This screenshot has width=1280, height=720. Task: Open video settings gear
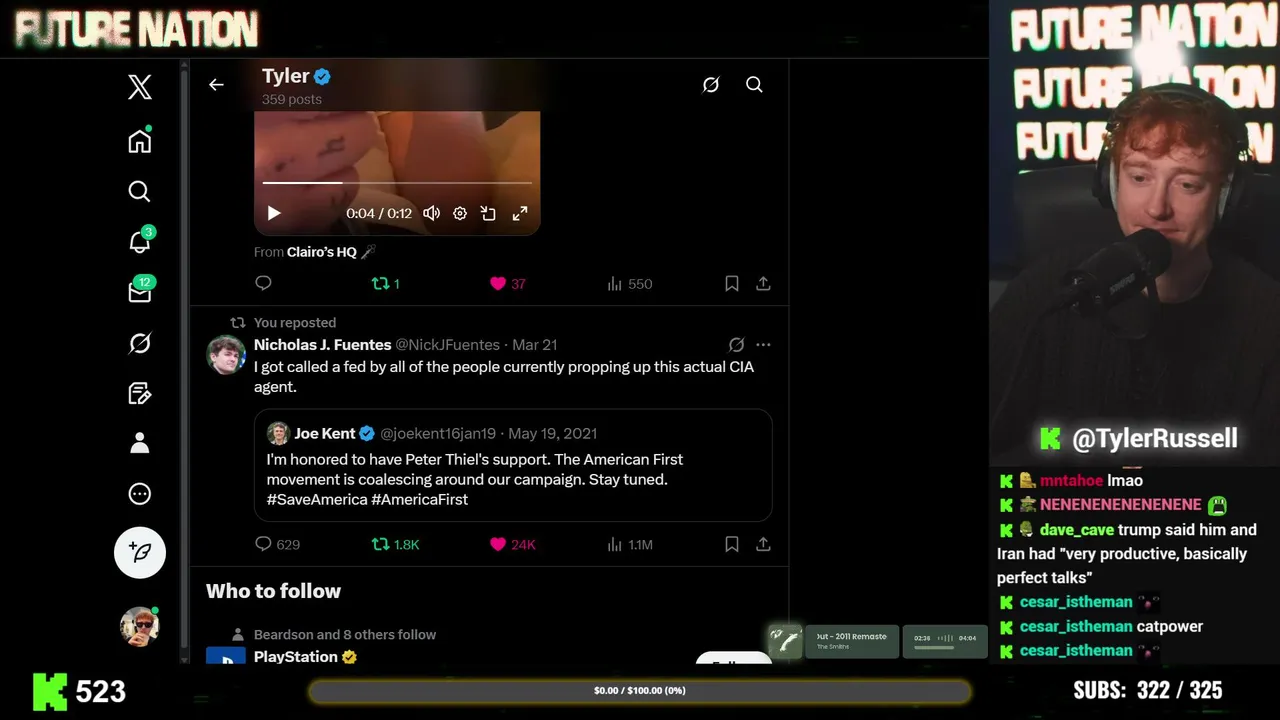(x=460, y=213)
